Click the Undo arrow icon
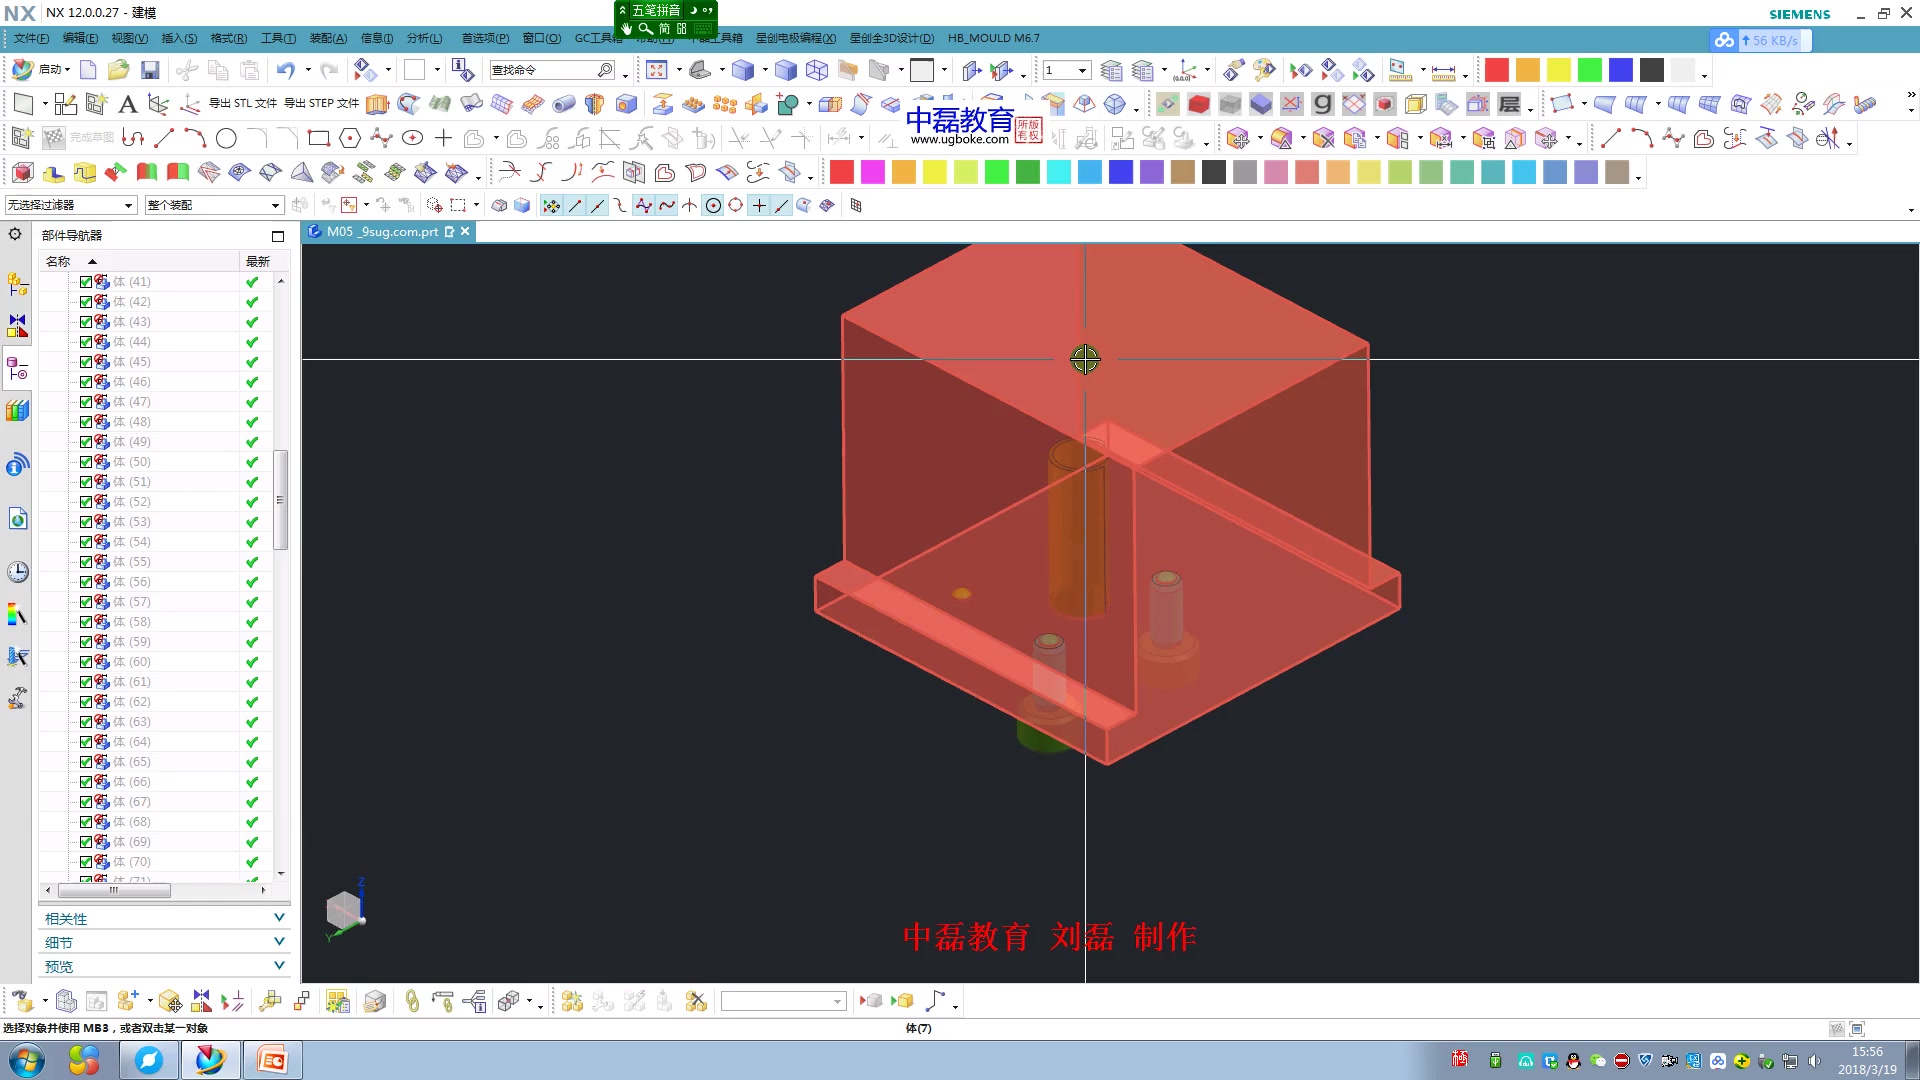The height and width of the screenshot is (1080, 1920). [x=286, y=70]
